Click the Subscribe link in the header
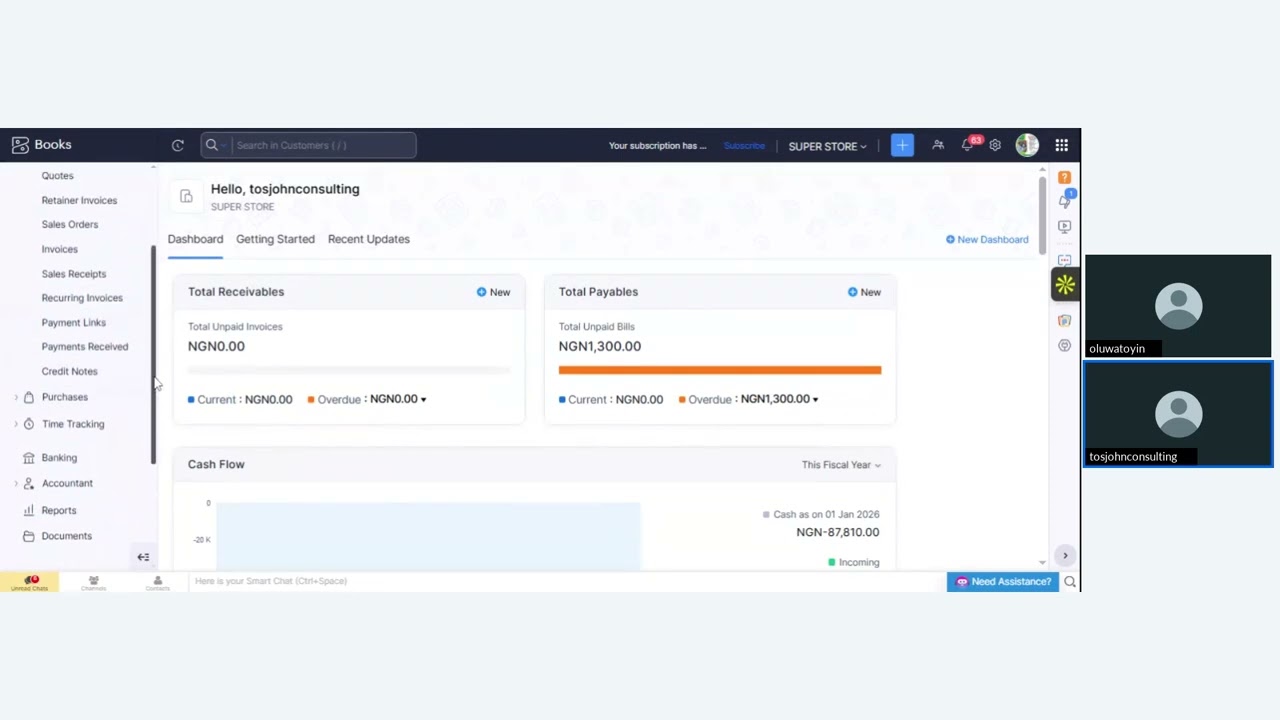This screenshot has width=1280, height=720. coord(744,146)
